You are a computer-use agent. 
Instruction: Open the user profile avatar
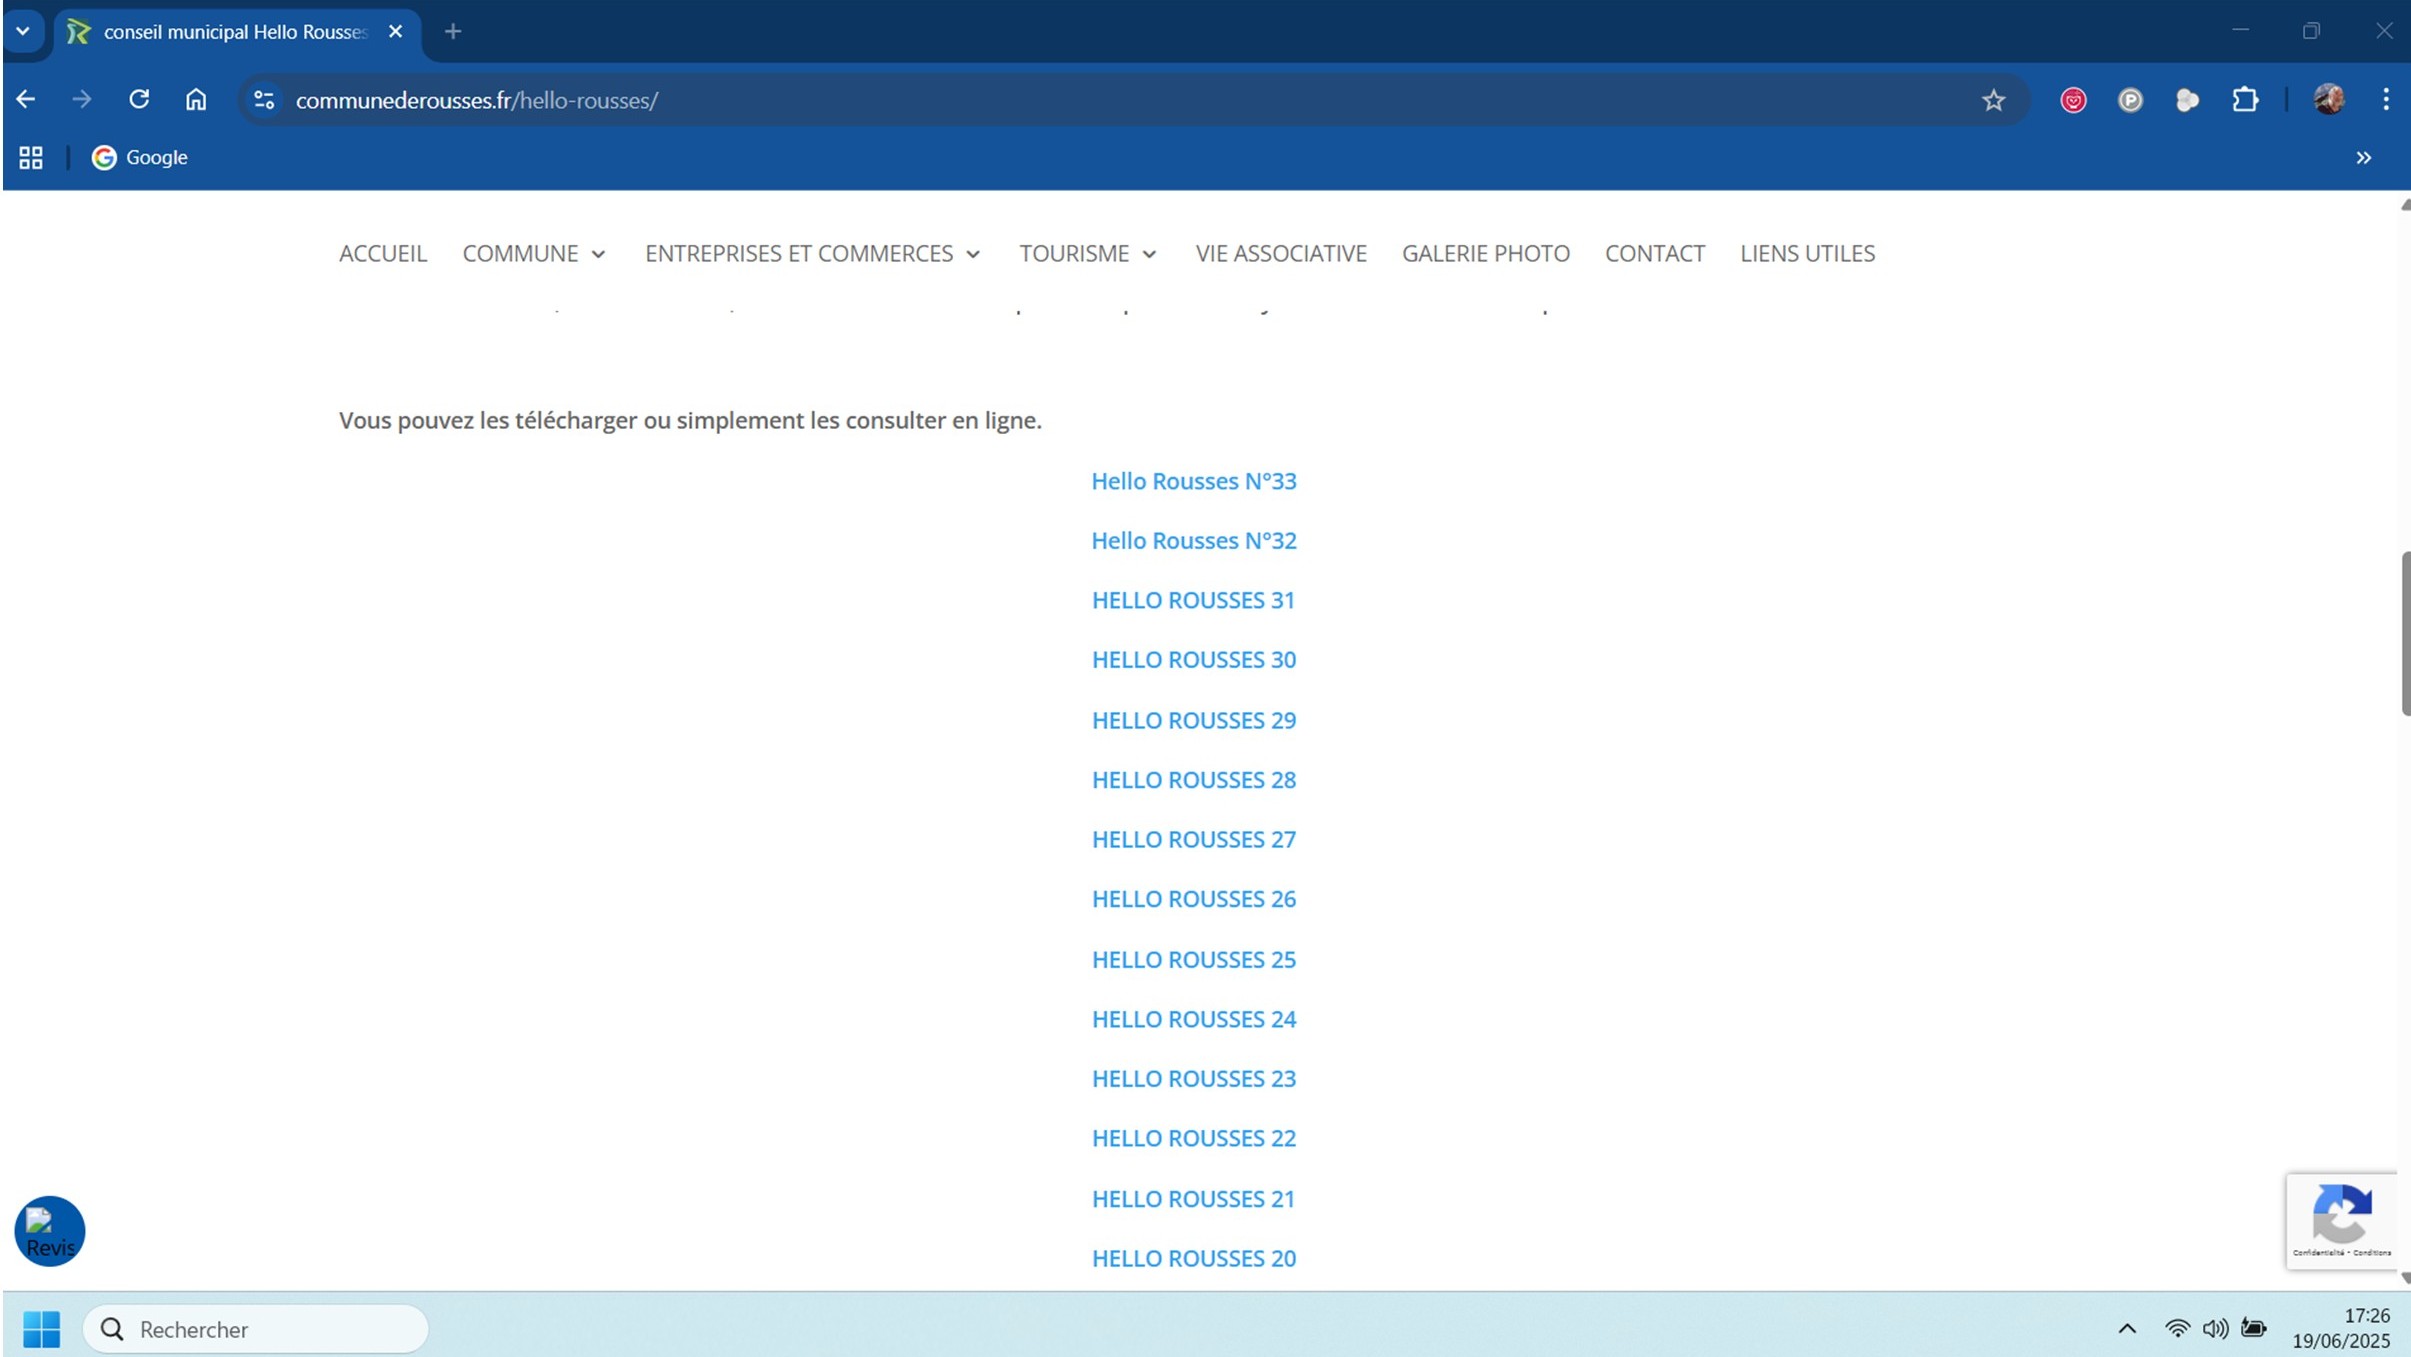click(2329, 100)
